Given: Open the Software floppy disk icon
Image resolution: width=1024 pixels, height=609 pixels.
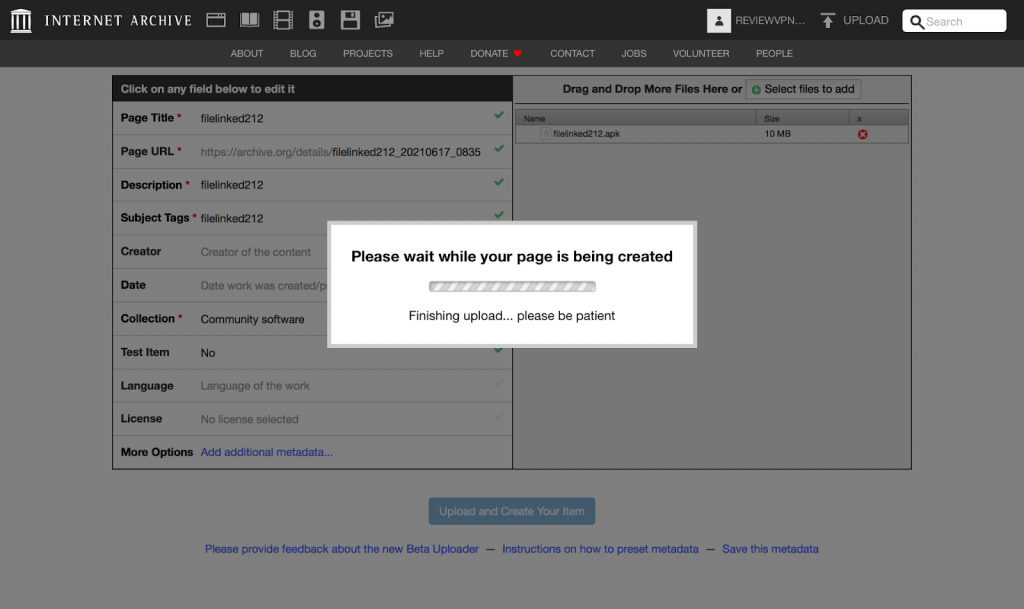Looking at the screenshot, I should (x=350, y=20).
